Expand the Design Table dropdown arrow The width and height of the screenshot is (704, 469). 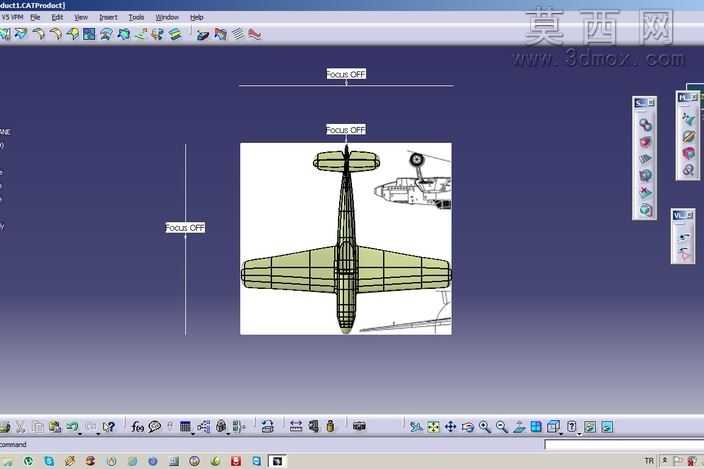[193, 434]
